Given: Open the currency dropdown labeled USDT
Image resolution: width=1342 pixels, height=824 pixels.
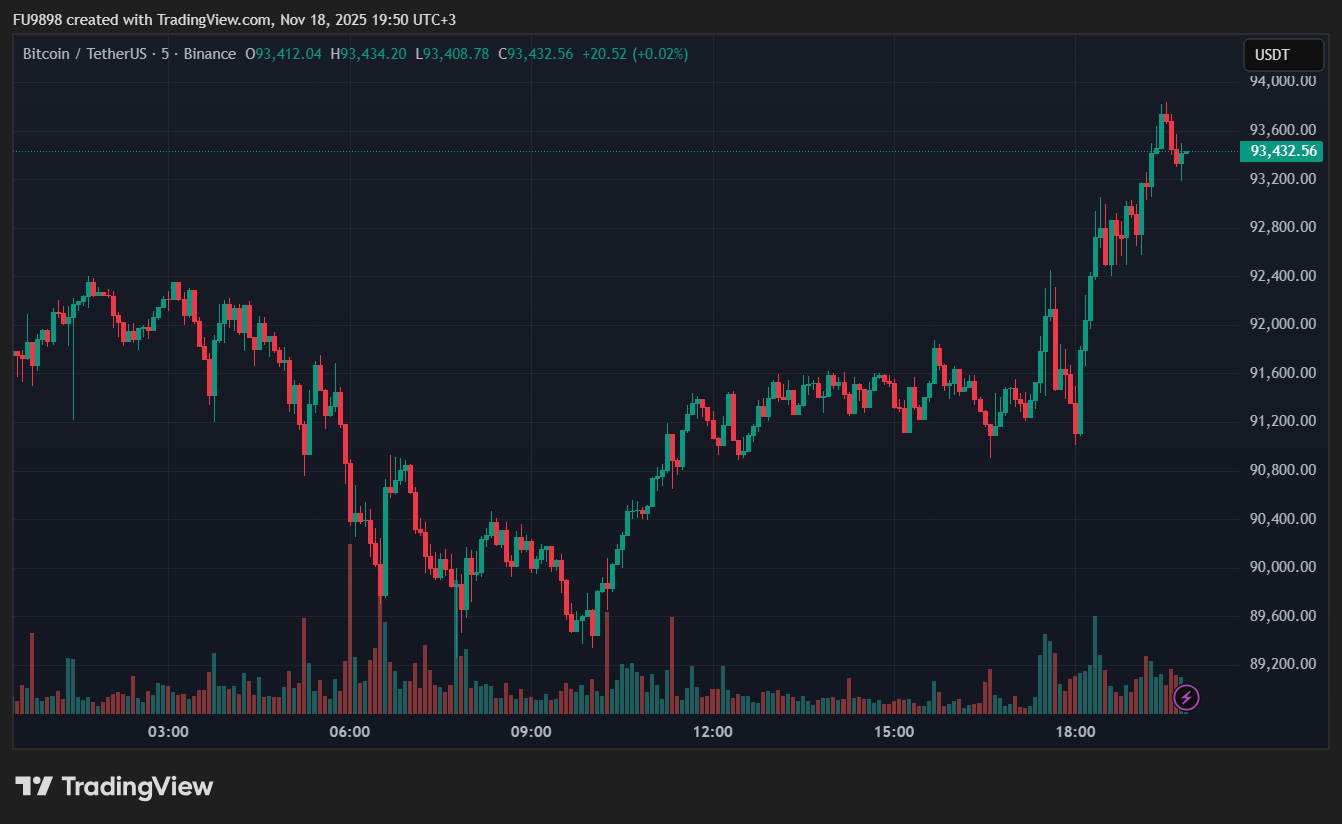Looking at the screenshot, I should tap(1283, 55).
